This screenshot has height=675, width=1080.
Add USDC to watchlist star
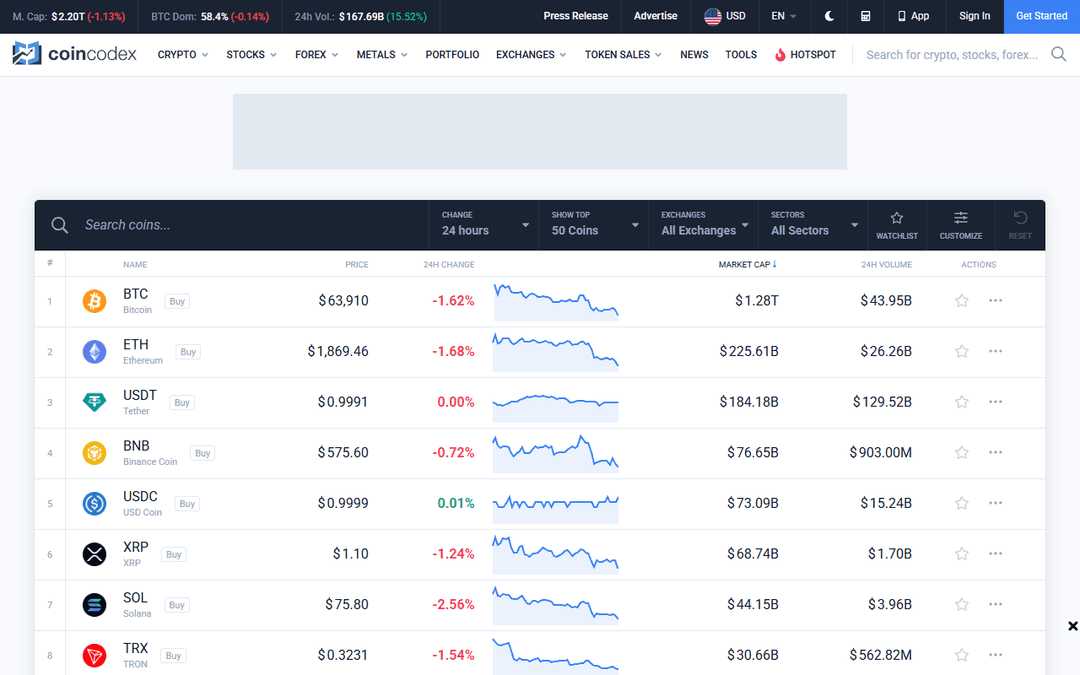[962, 503]
